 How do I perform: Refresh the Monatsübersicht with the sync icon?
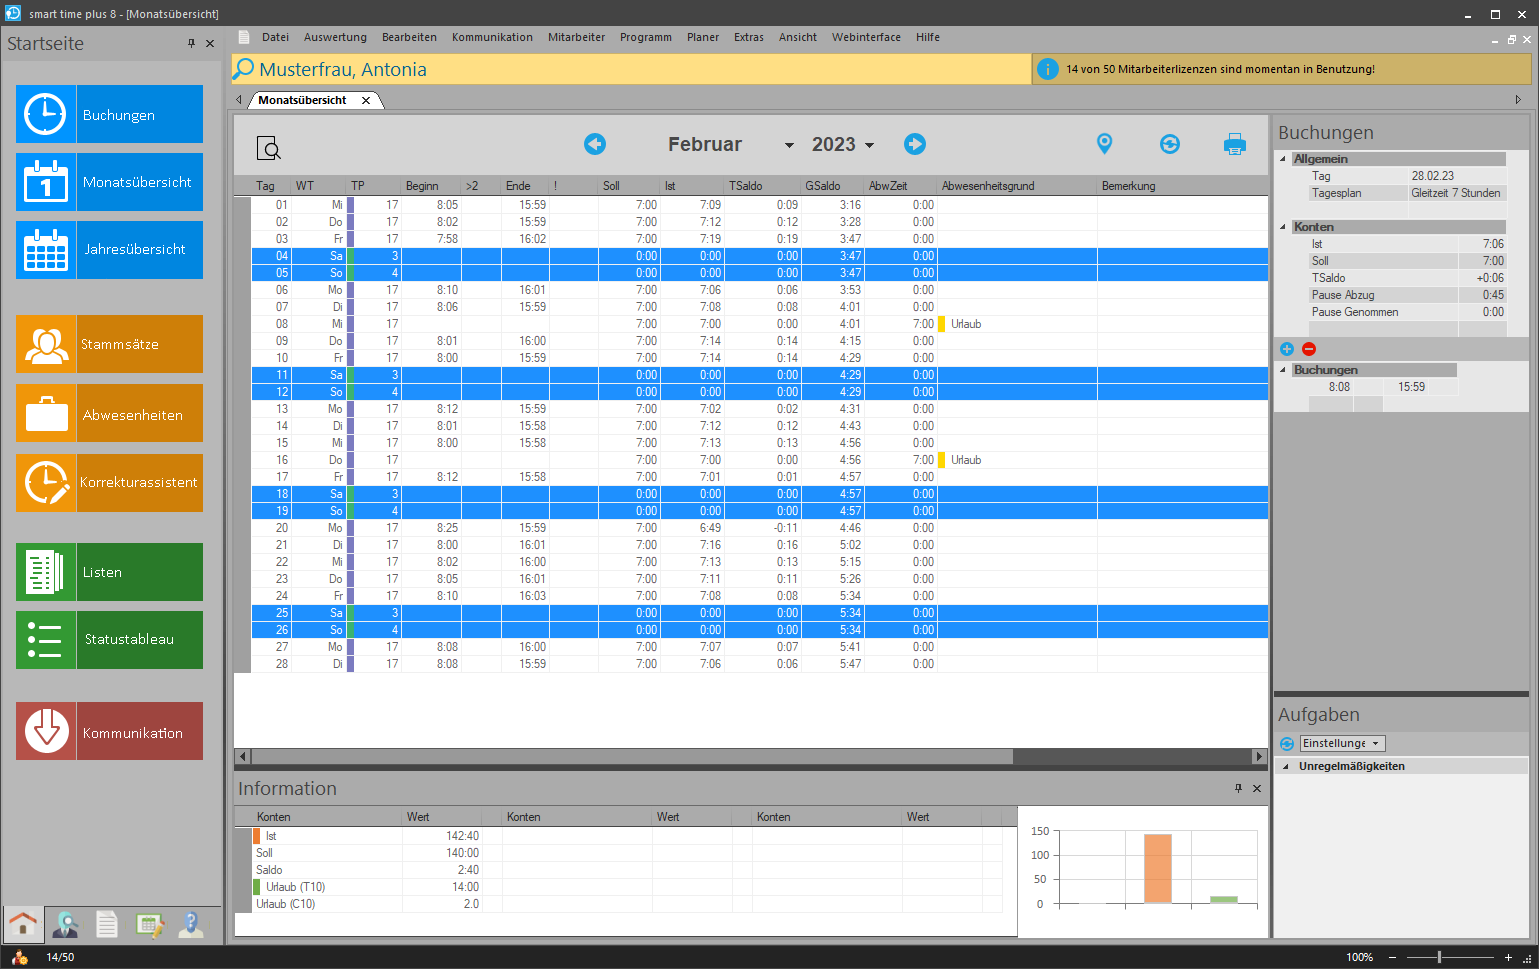1170,144
